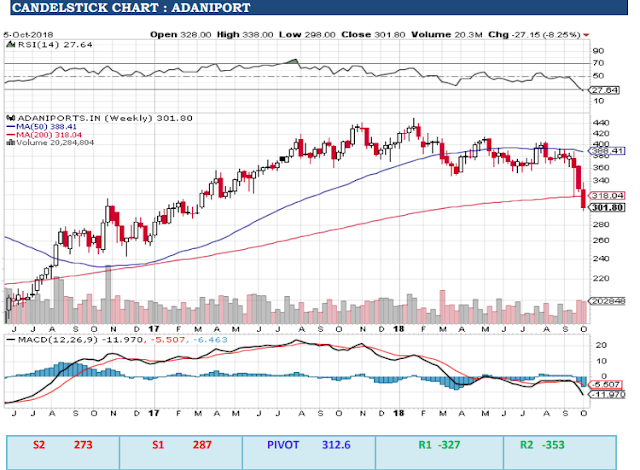The height and width of the screenshot is (470, 640).
Task: Click the blue 388.41 price tag on axis
Action: [607, 151]
